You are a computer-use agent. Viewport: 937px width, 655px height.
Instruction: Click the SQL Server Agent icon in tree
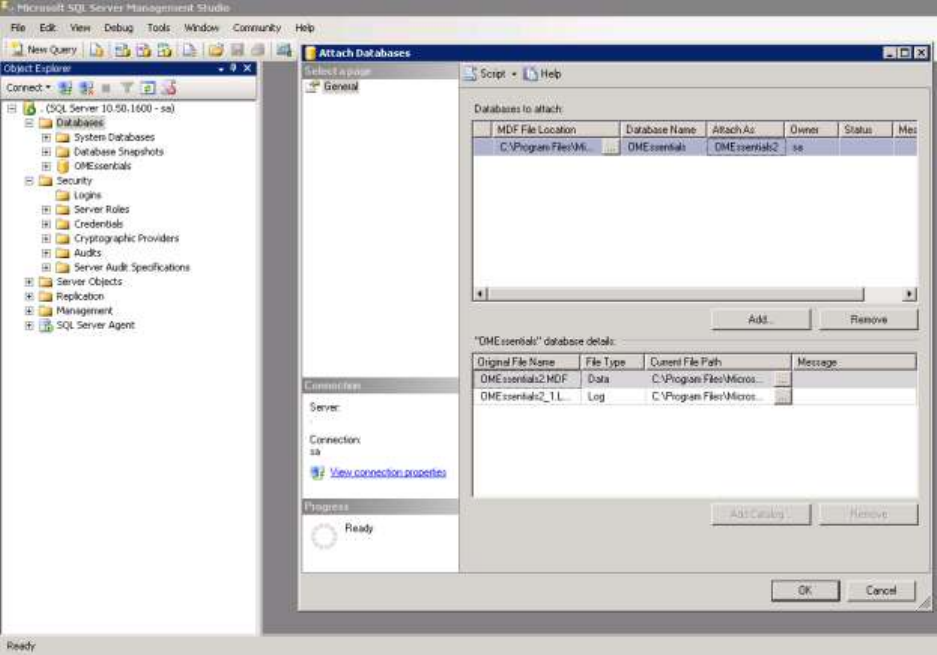46,326
